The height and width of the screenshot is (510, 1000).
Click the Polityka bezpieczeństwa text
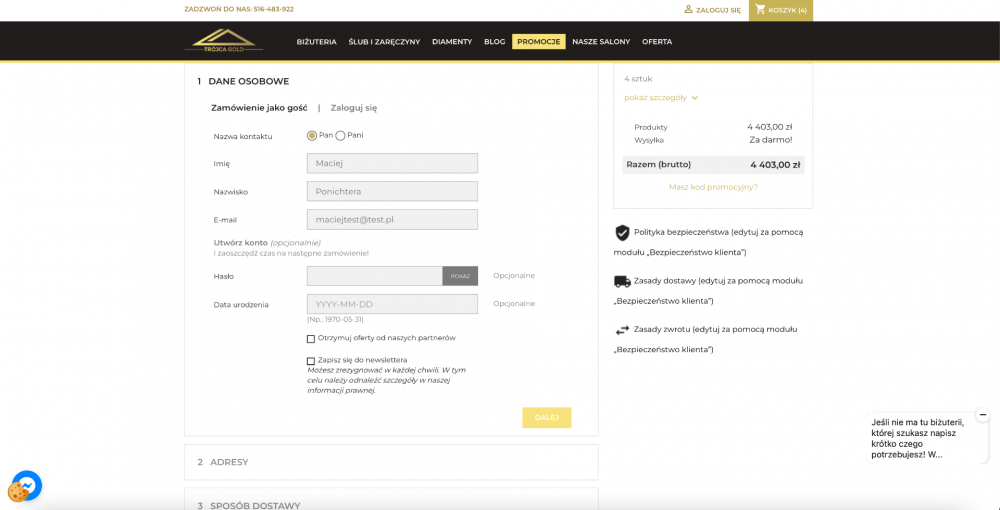pyautogui.click(x=709, y=242)
